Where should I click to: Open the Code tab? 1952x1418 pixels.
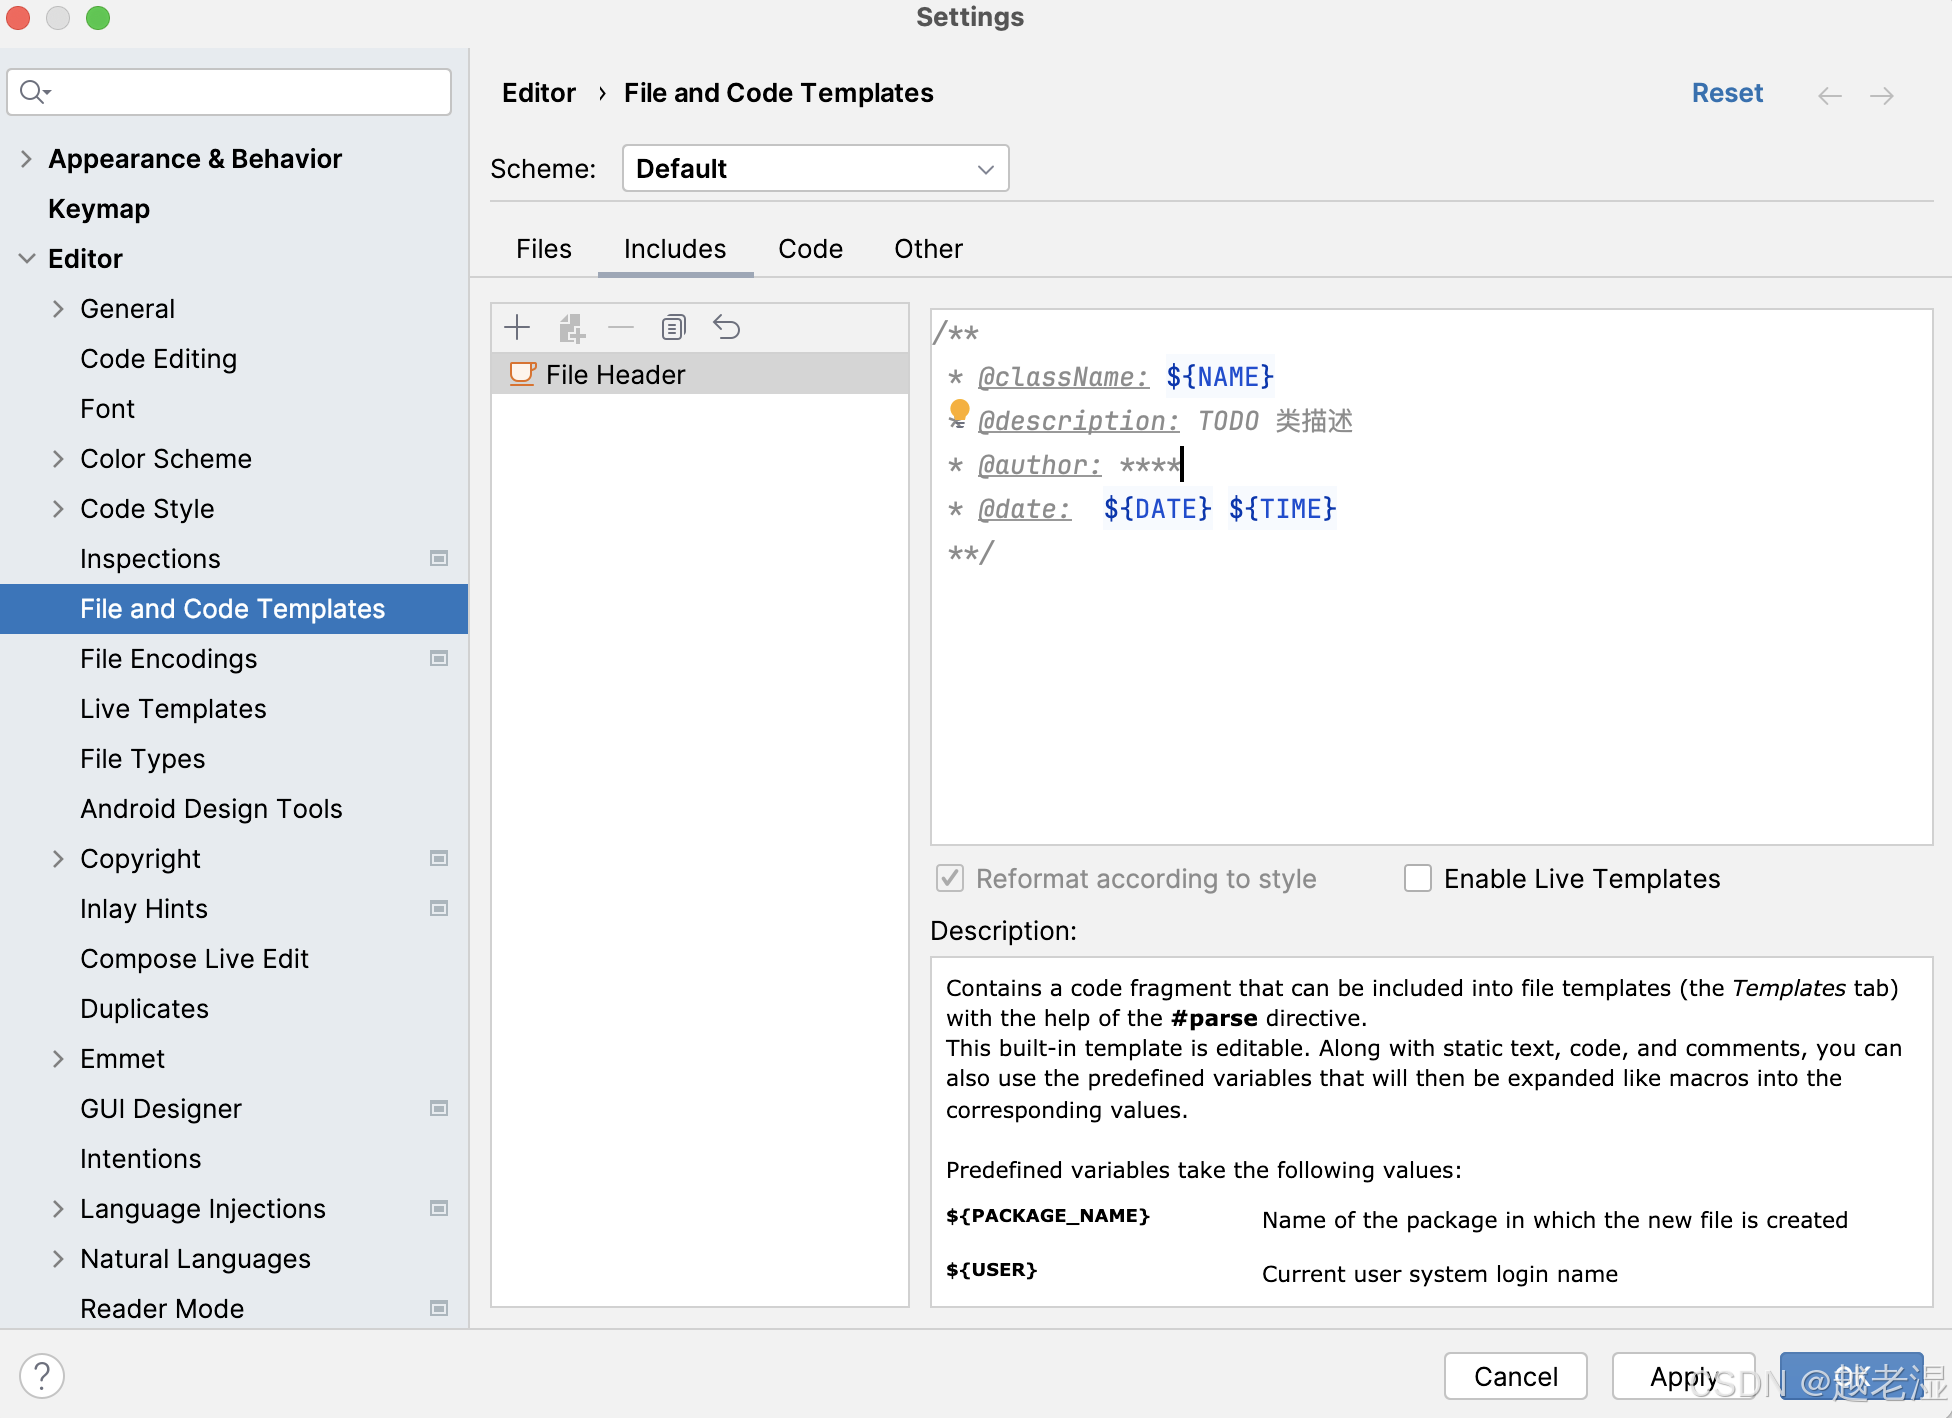click(810, 249)
